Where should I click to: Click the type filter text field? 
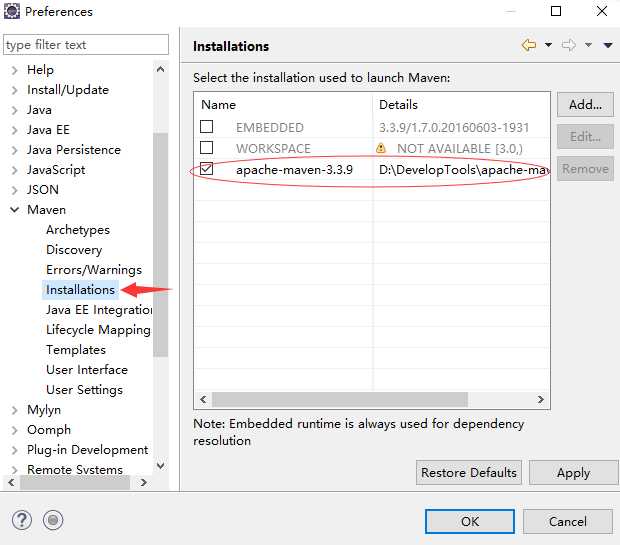(86, 44)
